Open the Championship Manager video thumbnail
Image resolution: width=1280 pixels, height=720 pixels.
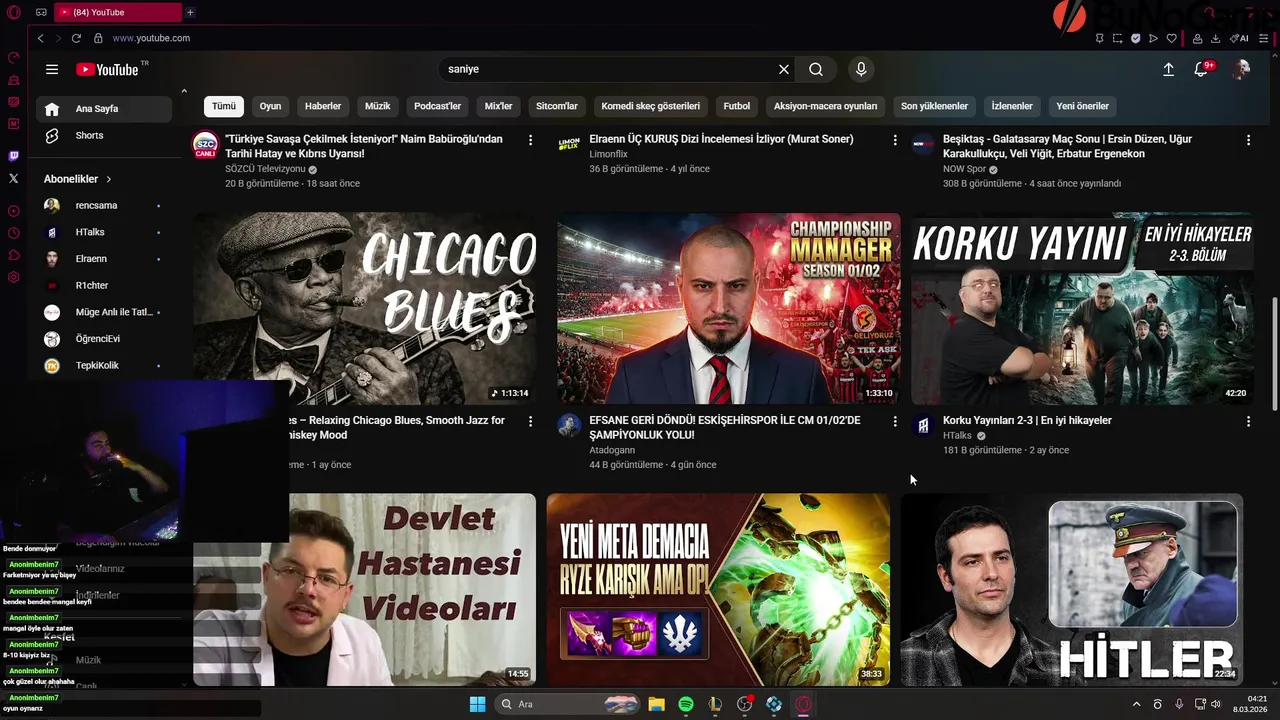click(x=729, y=308)
